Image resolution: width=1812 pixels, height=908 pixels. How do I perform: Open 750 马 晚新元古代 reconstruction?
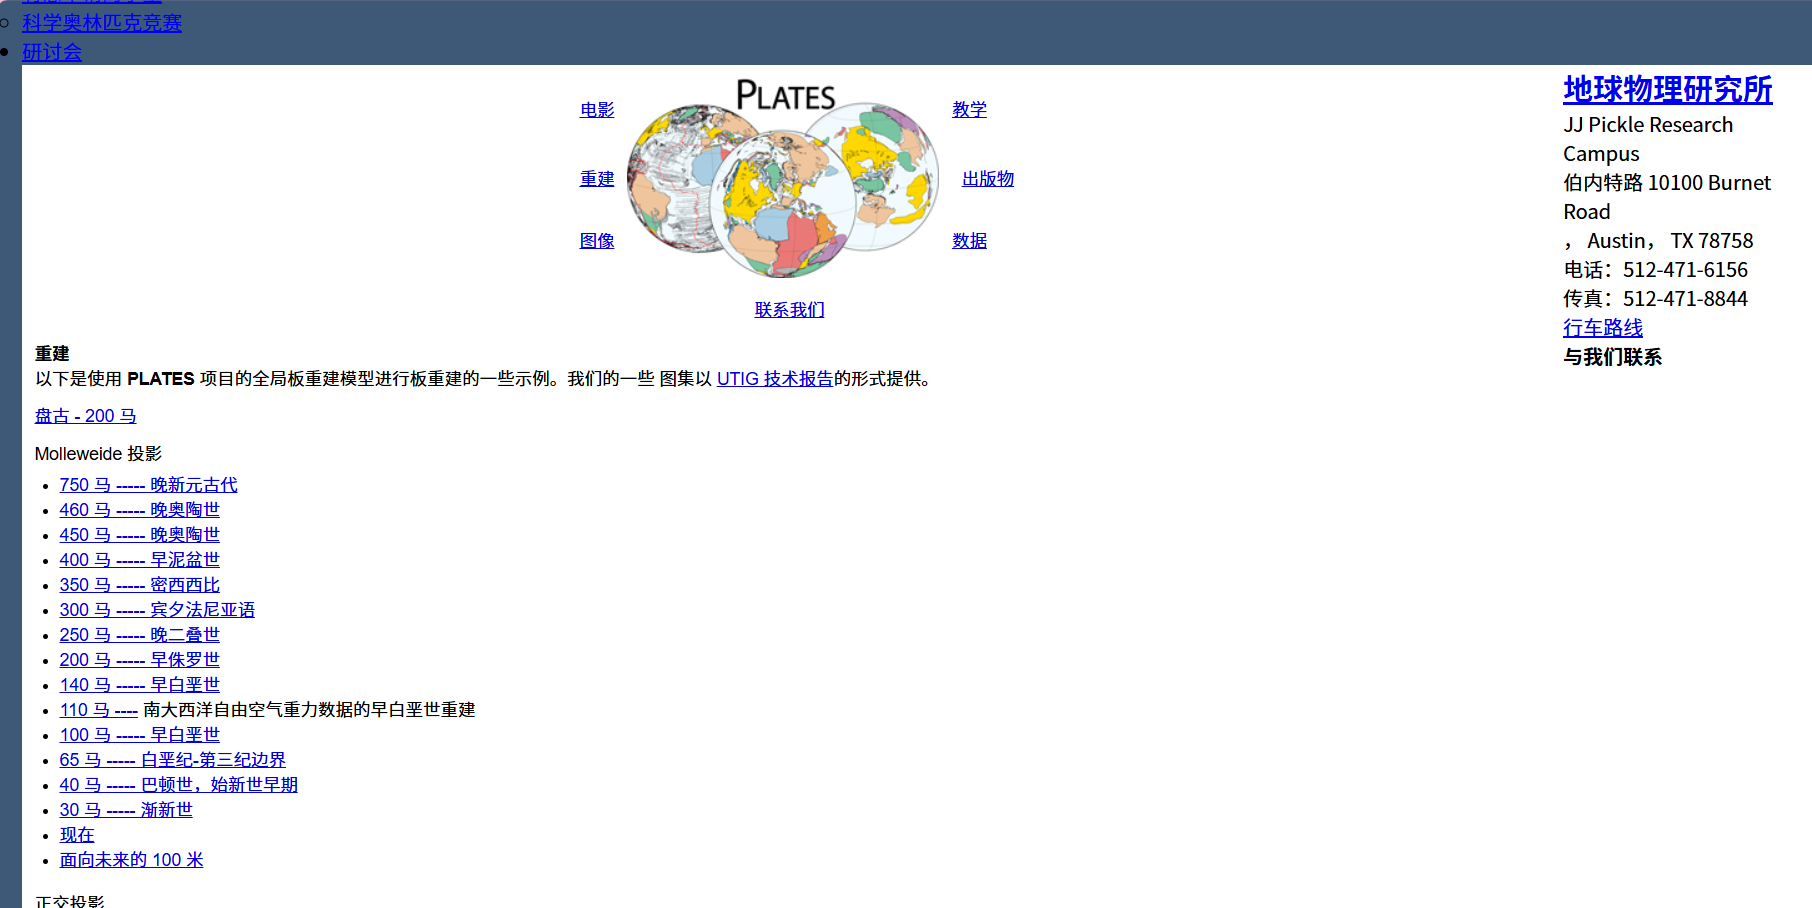click(x=148, y=485)
